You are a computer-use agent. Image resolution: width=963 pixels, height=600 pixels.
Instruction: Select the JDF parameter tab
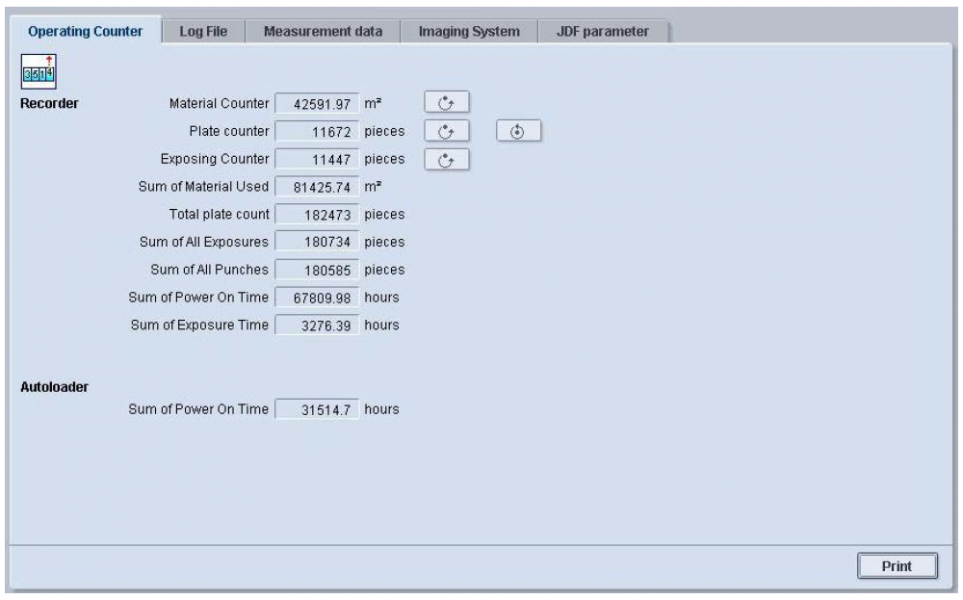[x=602, y=31]
